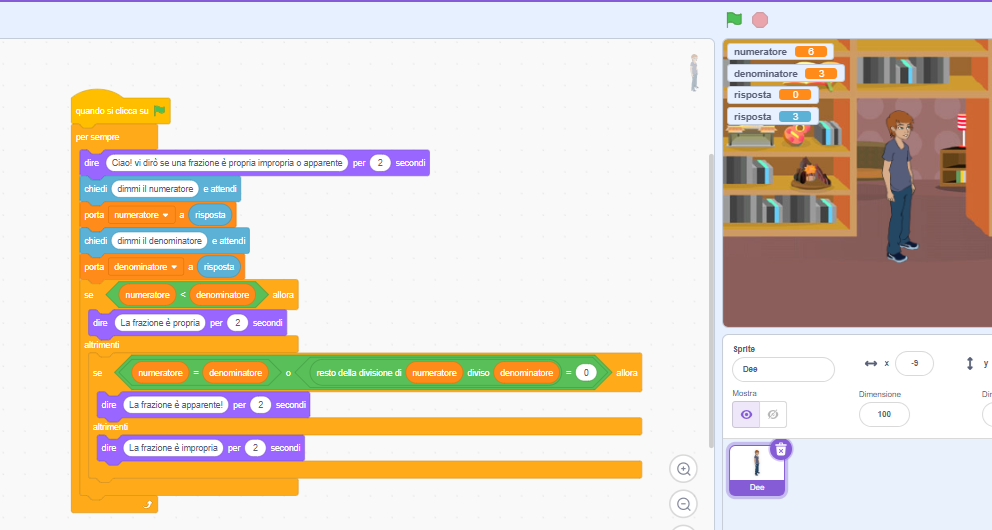The width and height of the screenshot is (992, 530).
Task: Click the workspace vertical scrollbar
Action: click(x=711, y=250)
